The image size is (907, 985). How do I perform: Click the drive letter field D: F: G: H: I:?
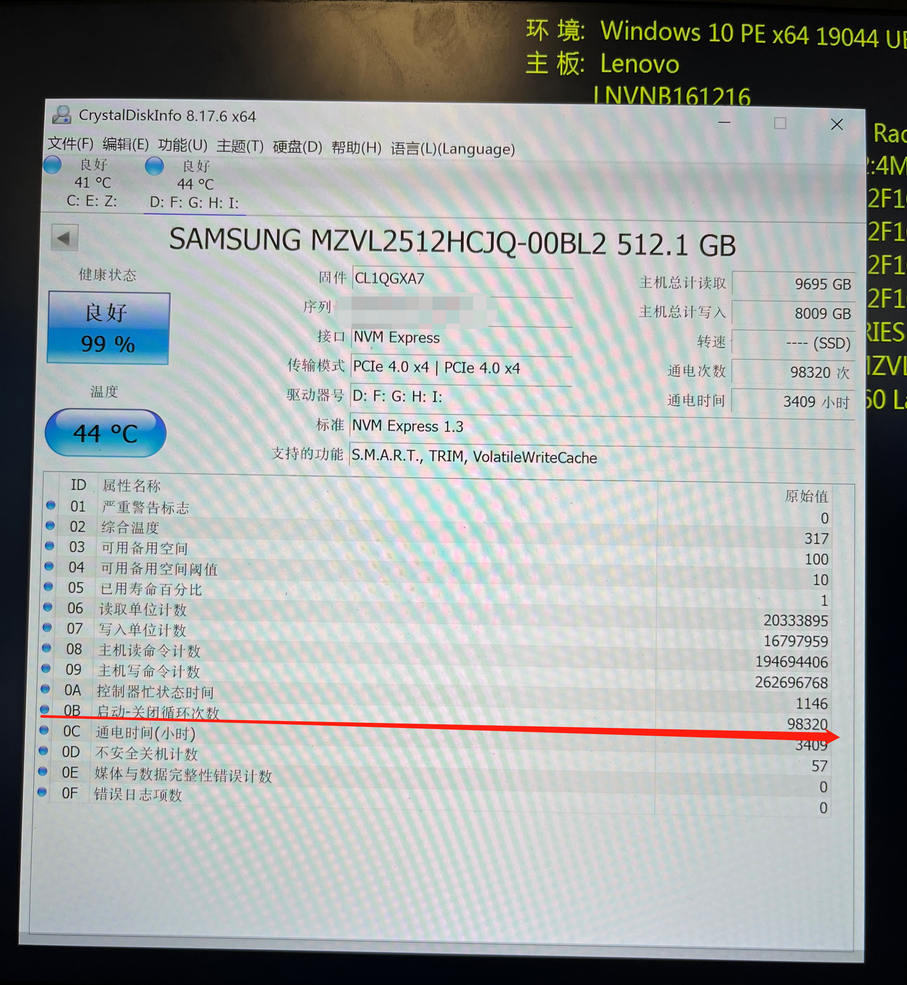[460, 397]
